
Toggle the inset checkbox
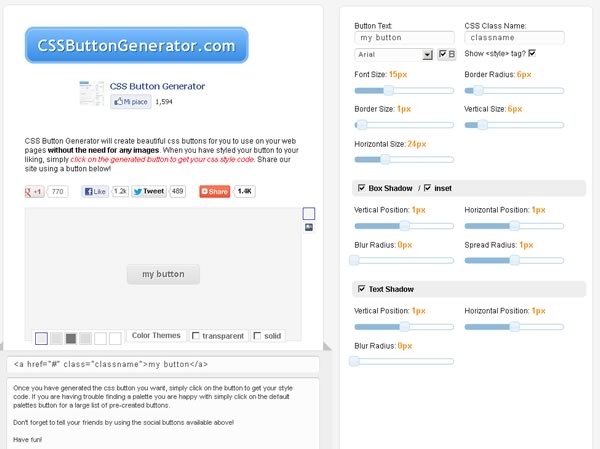pos(427,188)
